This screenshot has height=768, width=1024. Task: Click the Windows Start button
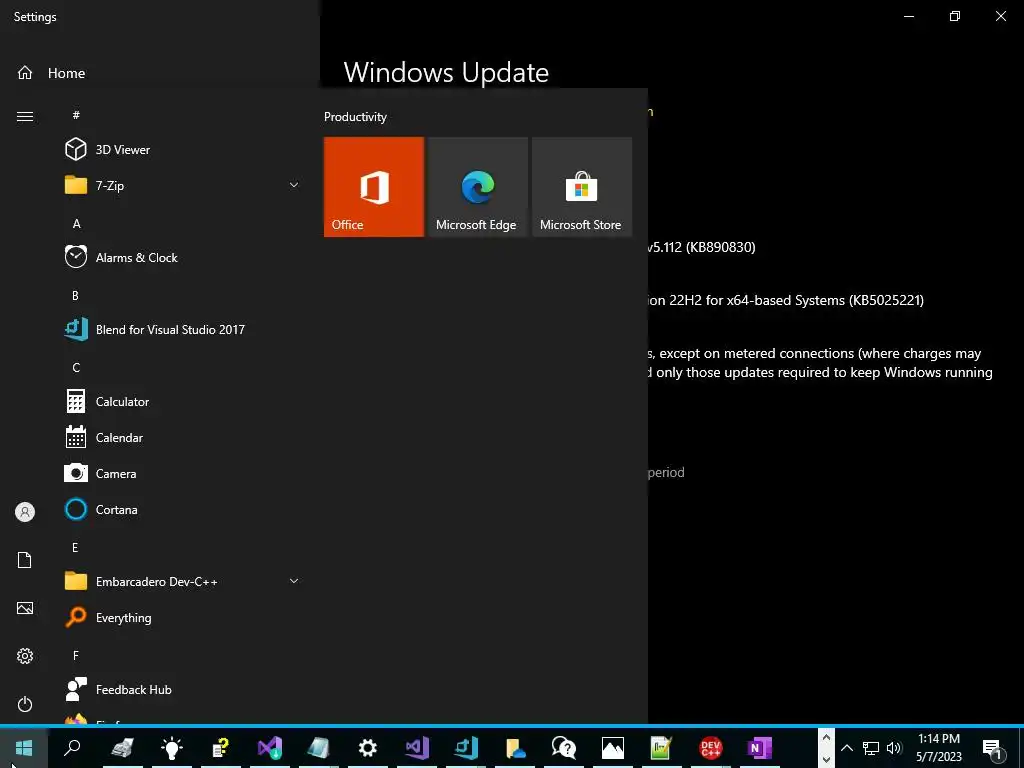tap(24, 748)
